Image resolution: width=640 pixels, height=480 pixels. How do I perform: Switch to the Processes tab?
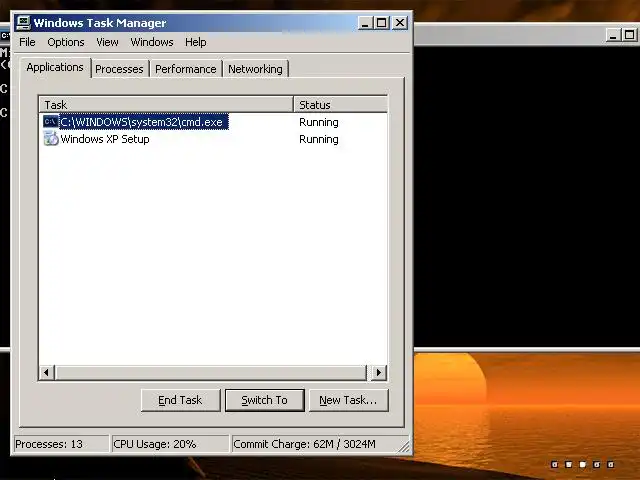point(119,69)
